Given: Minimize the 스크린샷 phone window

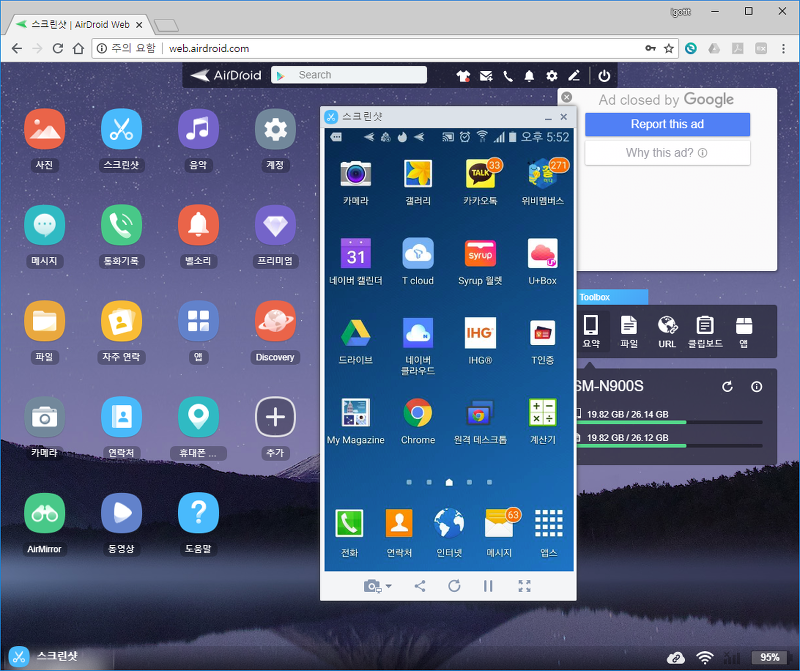Looking at the screenshot, I should [548, 117].
